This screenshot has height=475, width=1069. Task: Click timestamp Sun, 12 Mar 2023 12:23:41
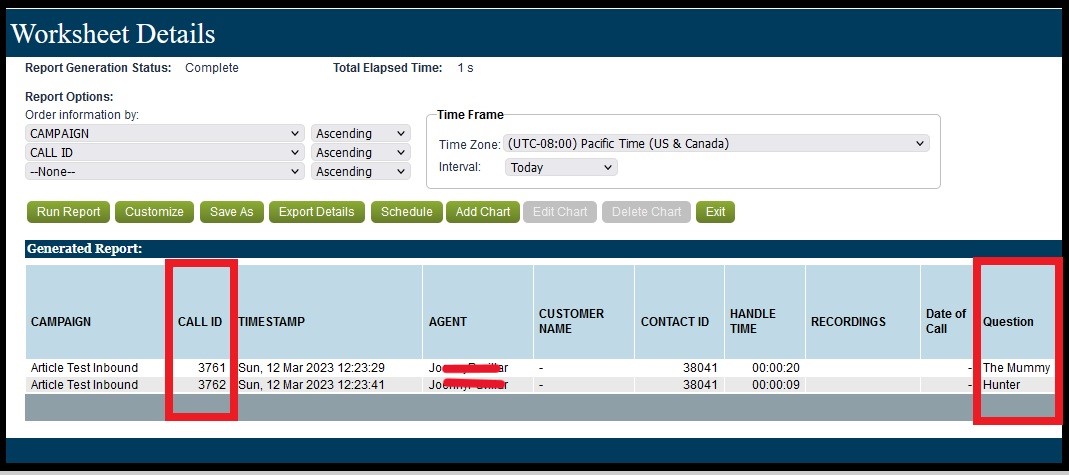311,385
